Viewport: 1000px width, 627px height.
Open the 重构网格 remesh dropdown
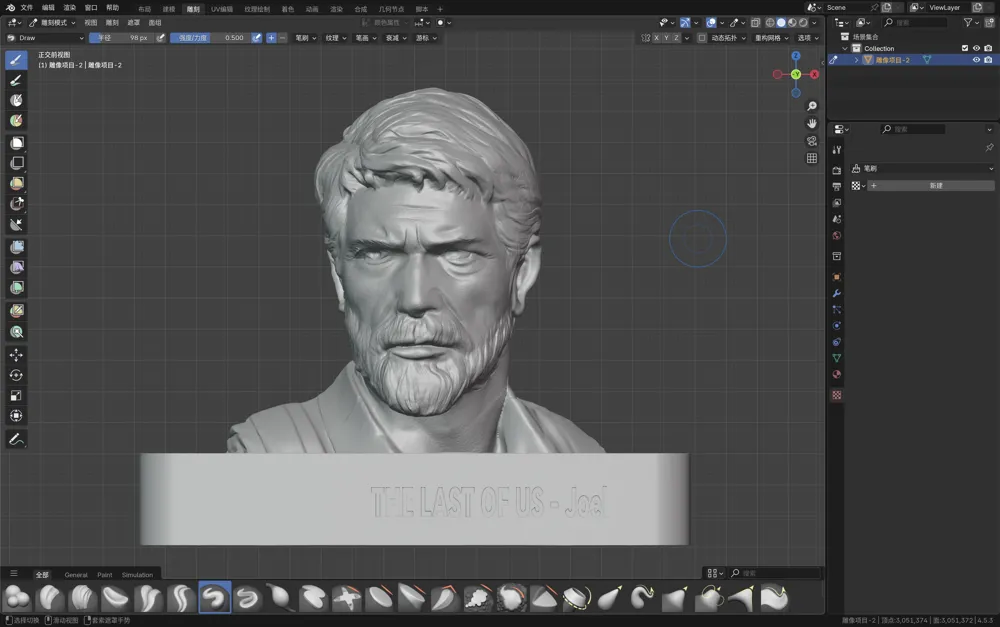(772, 38)
